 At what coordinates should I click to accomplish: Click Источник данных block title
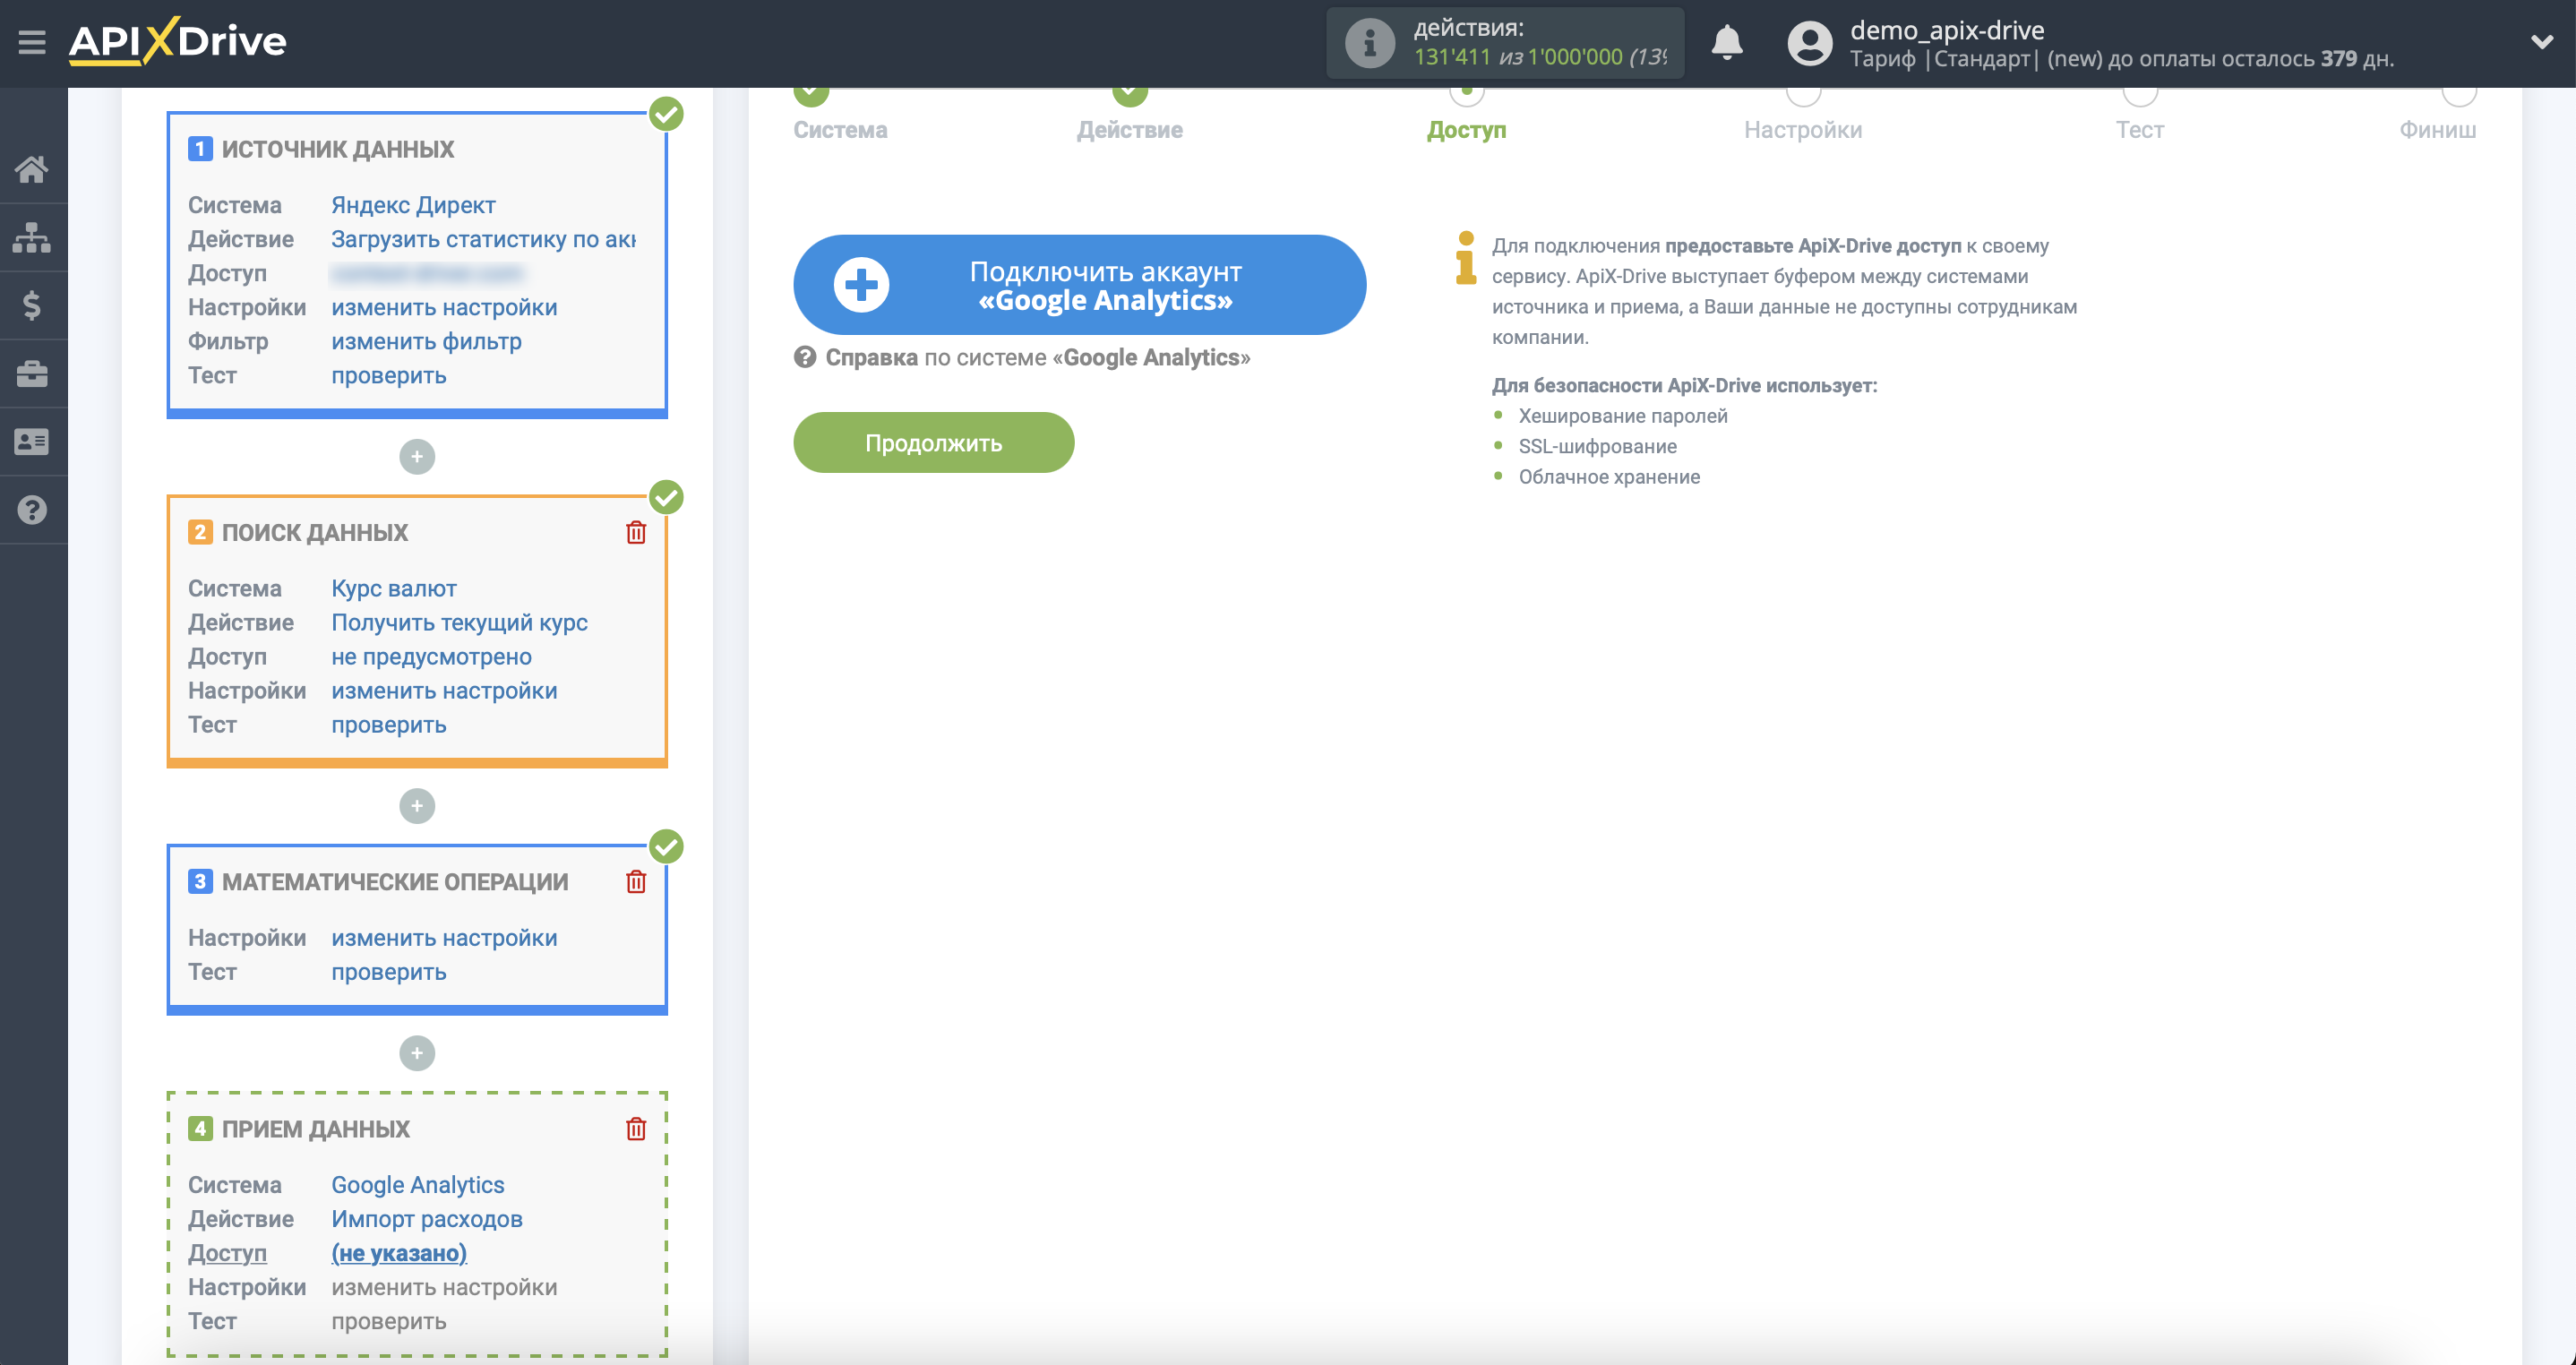(338, 149)
